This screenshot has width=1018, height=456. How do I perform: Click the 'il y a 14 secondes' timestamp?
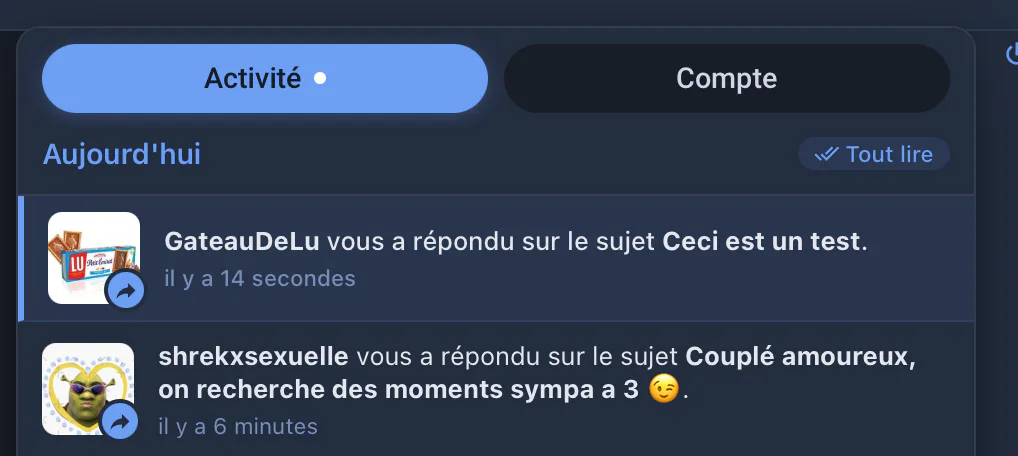(260, 279)
